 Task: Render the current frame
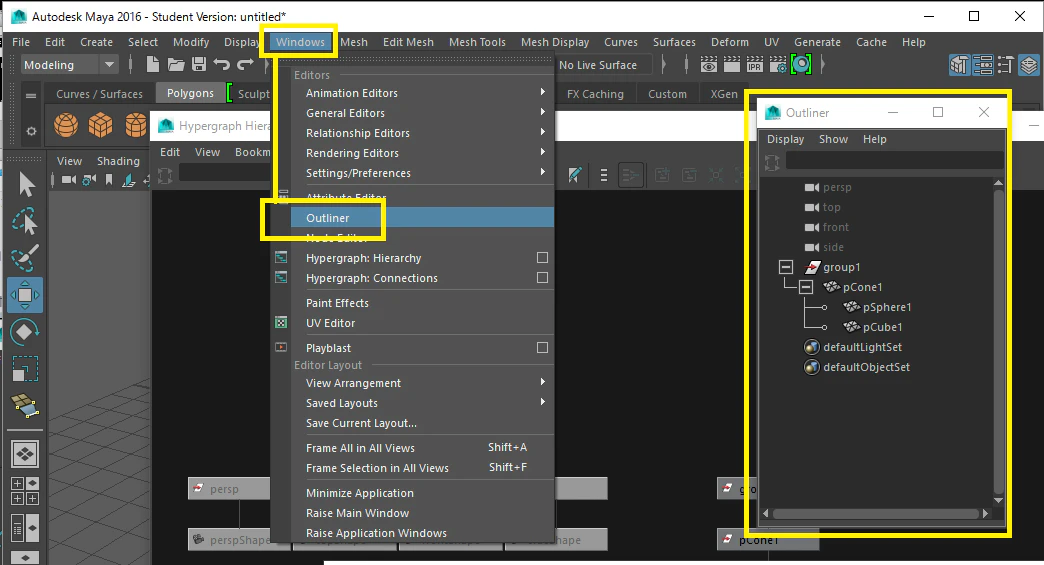732,65
